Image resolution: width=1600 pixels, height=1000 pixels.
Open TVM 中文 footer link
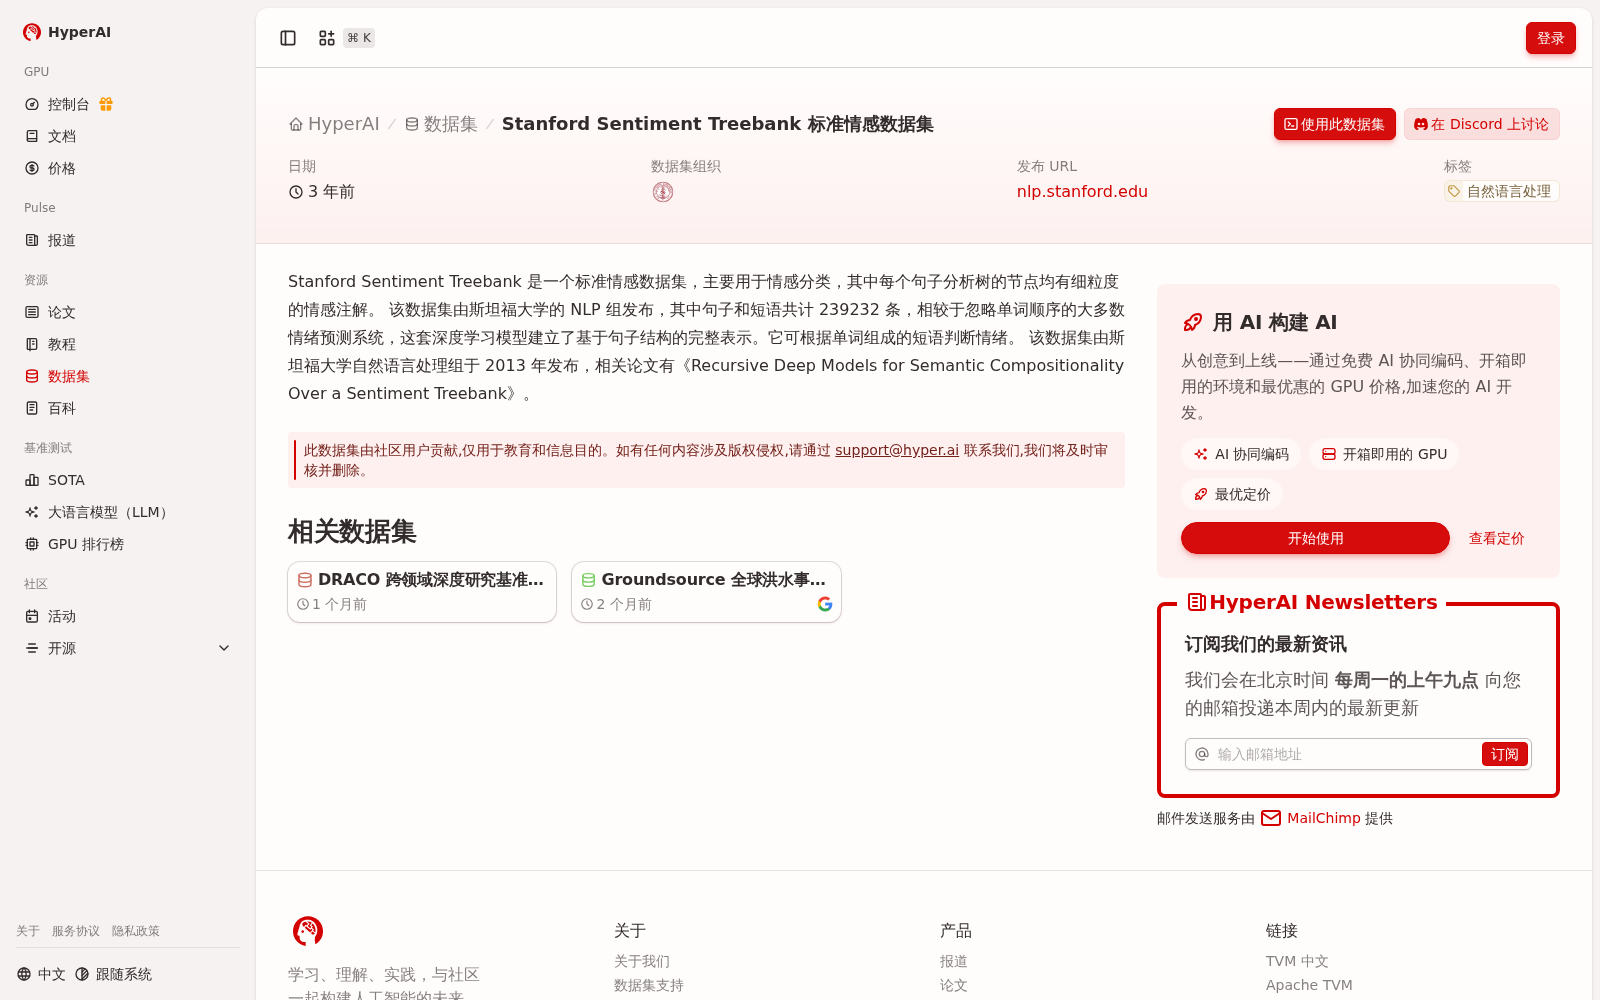point(1297,961)
